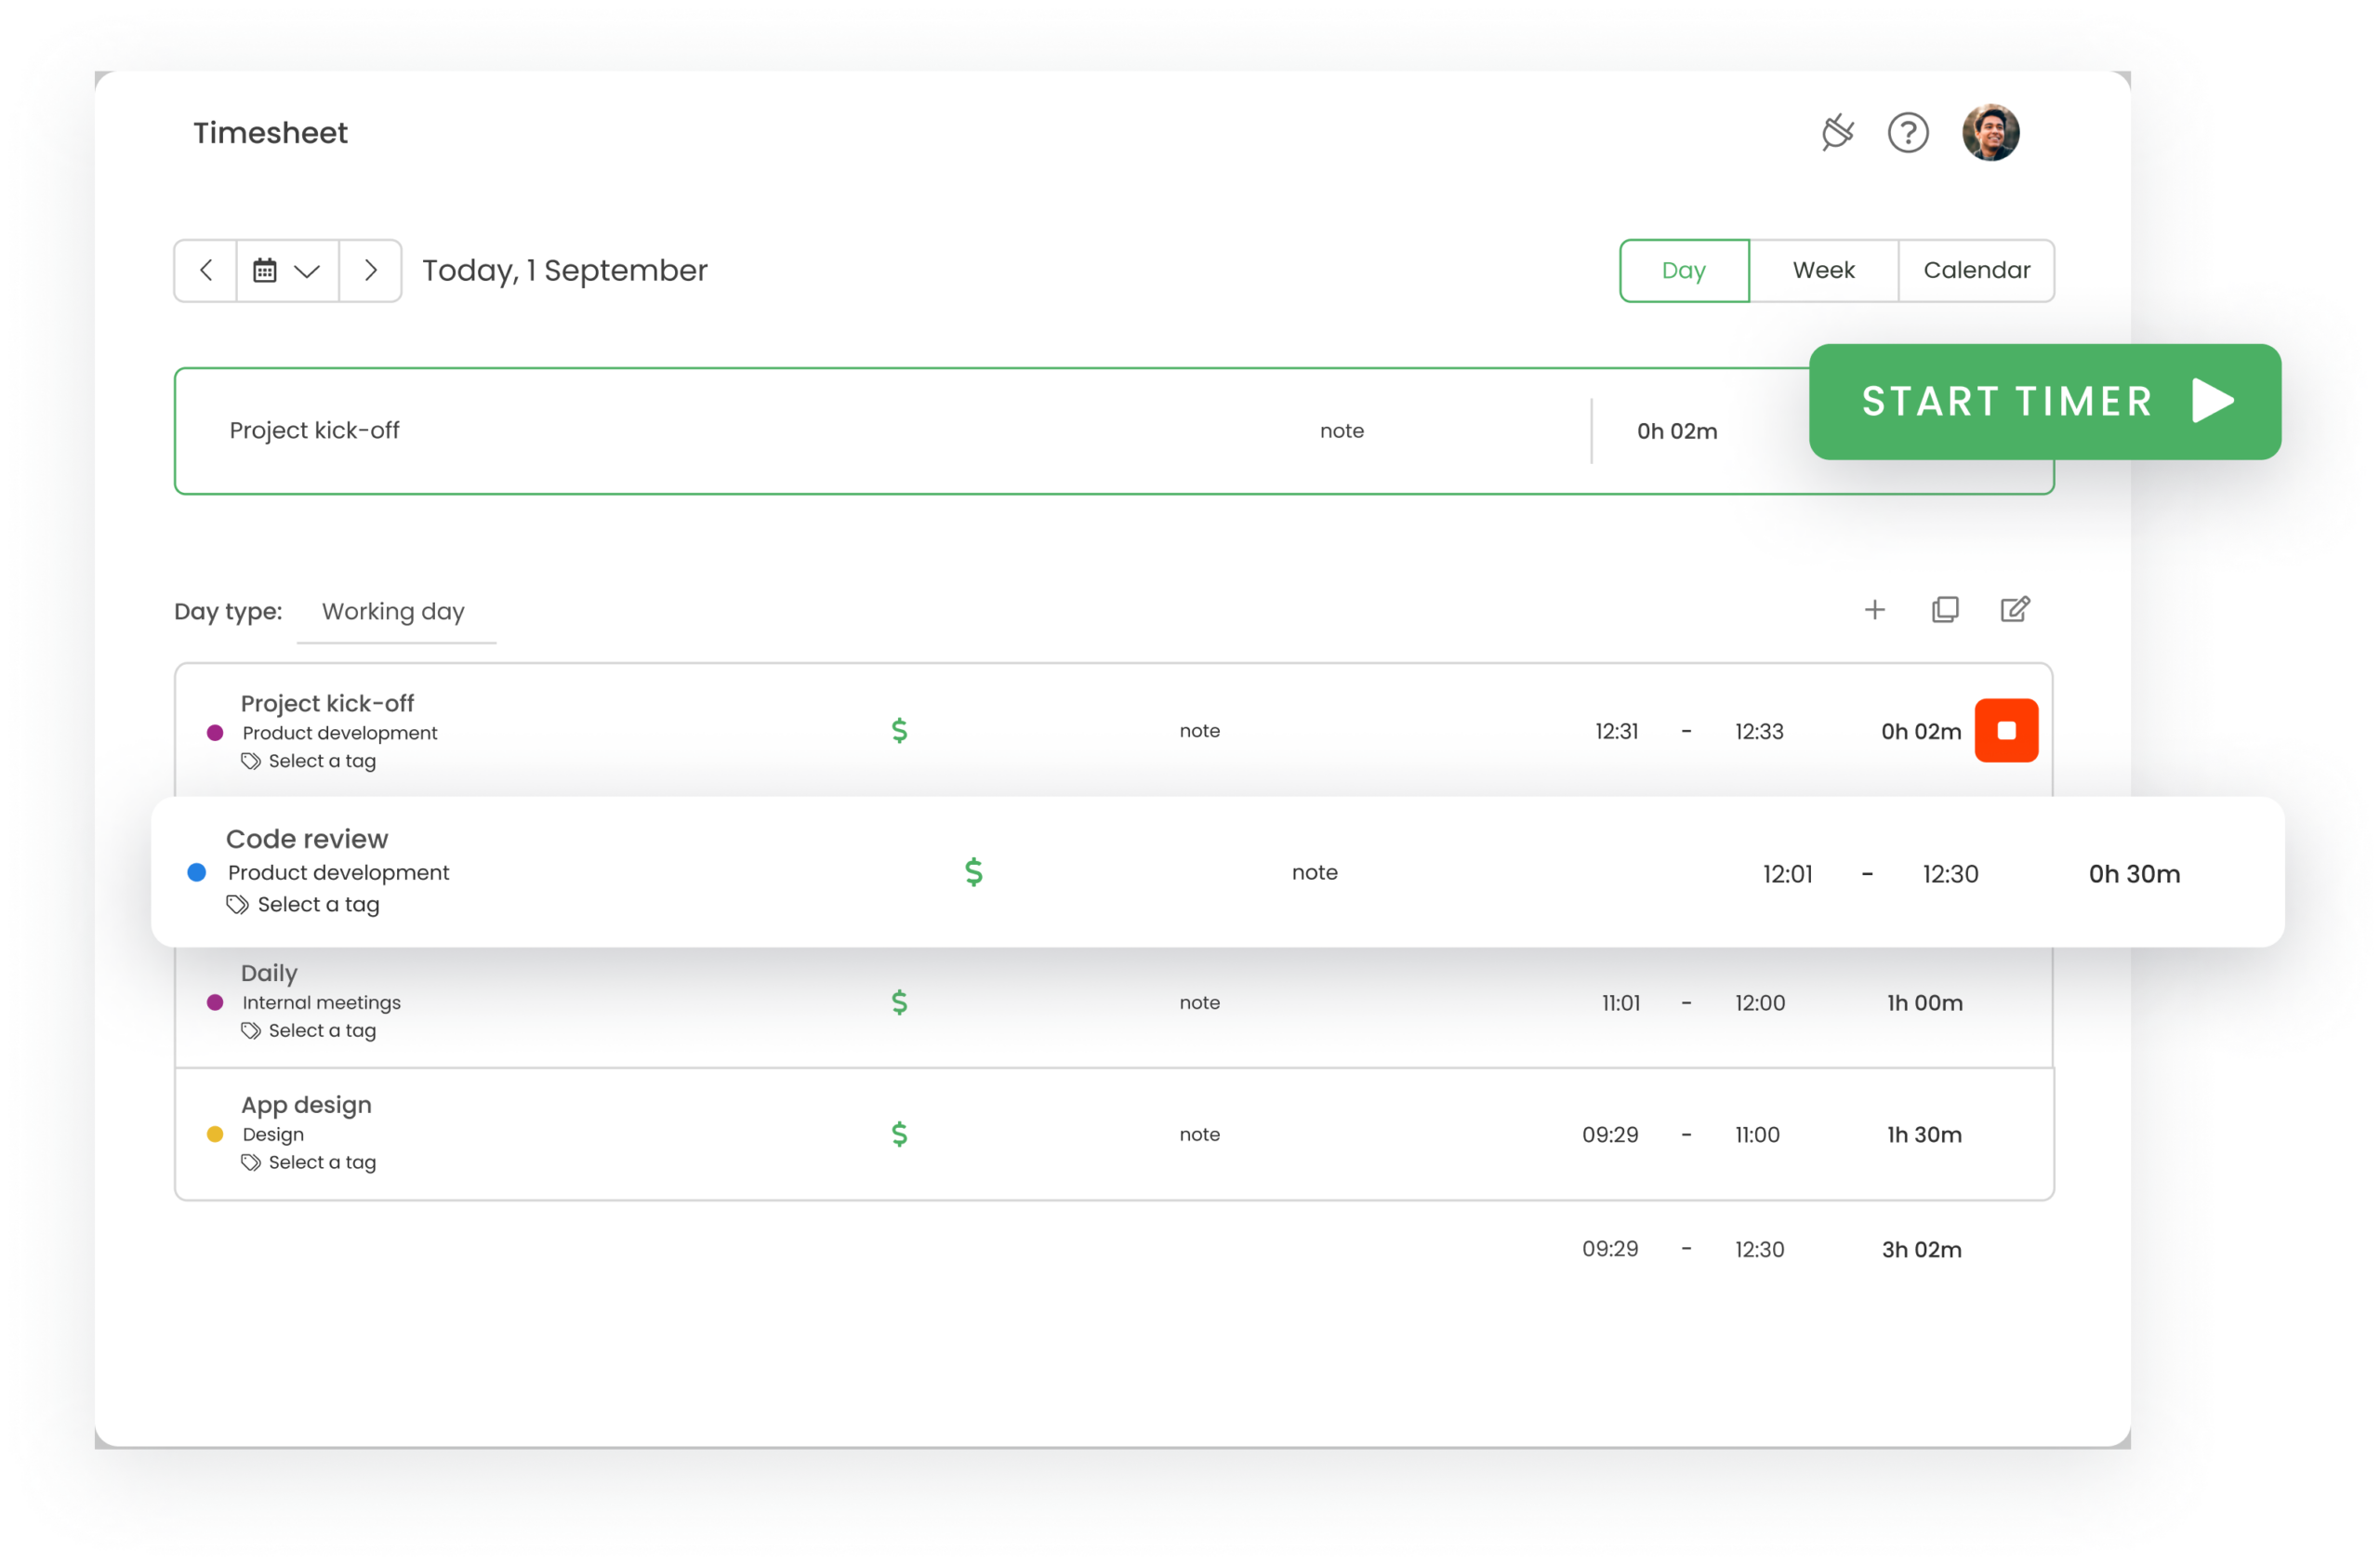The image size is (2380, 1565).
Task: Toggle the billable dollar on App design
Action: point(899,1133)
